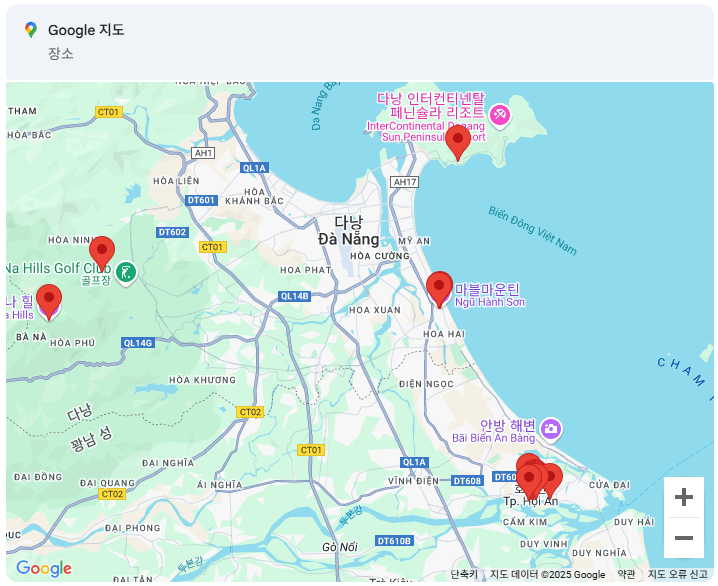The image size is (718, 586).
Task: Zoom in with the plus button
Action: [684, 497]
